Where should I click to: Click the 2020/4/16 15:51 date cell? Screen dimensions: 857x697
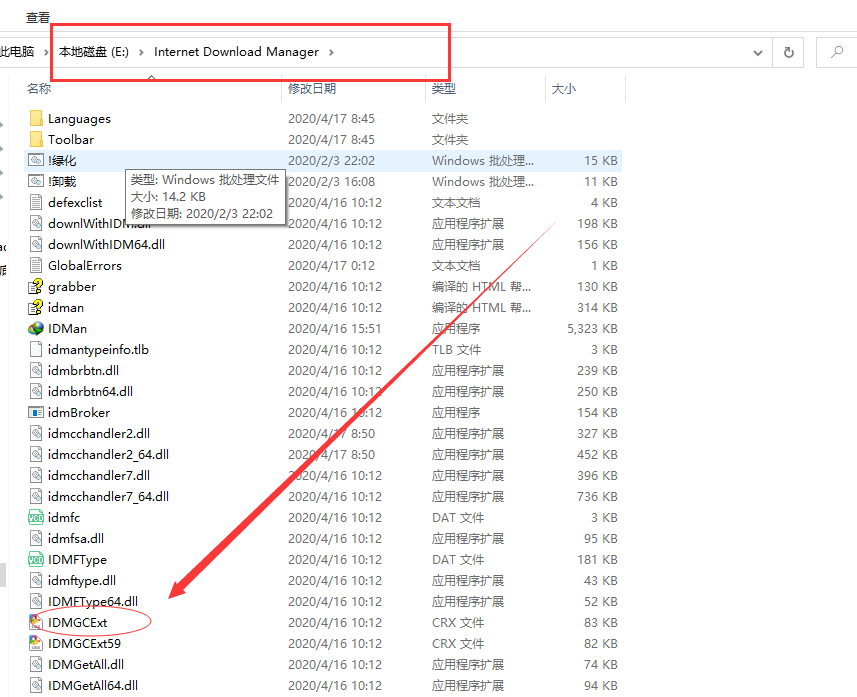pyautogui.click(x=334, y=329)
